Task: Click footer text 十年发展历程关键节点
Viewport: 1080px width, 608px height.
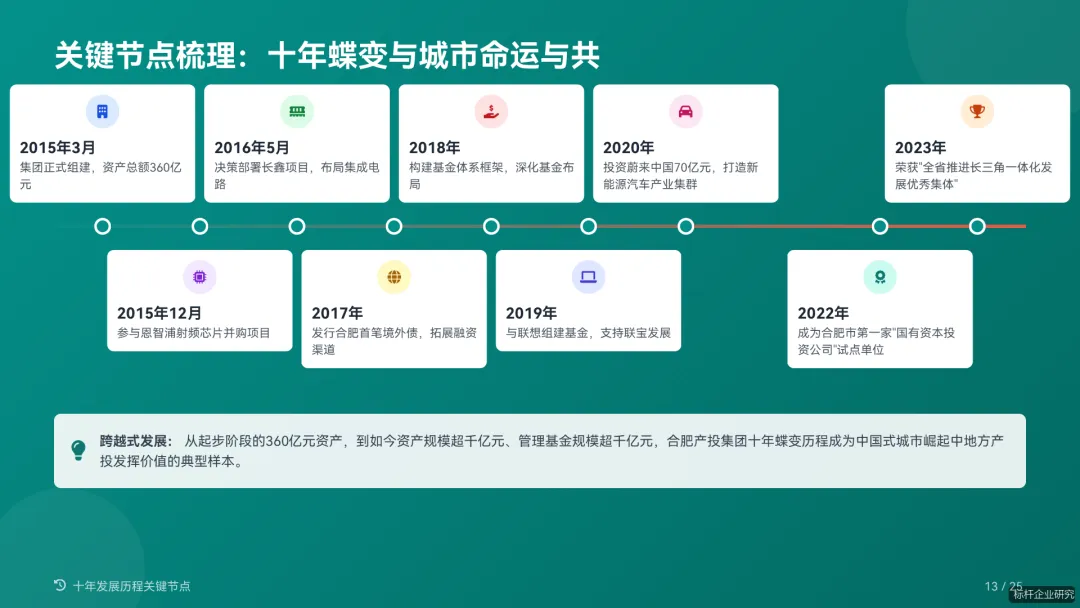Action: pyautogui.click(x=132, y=586)
